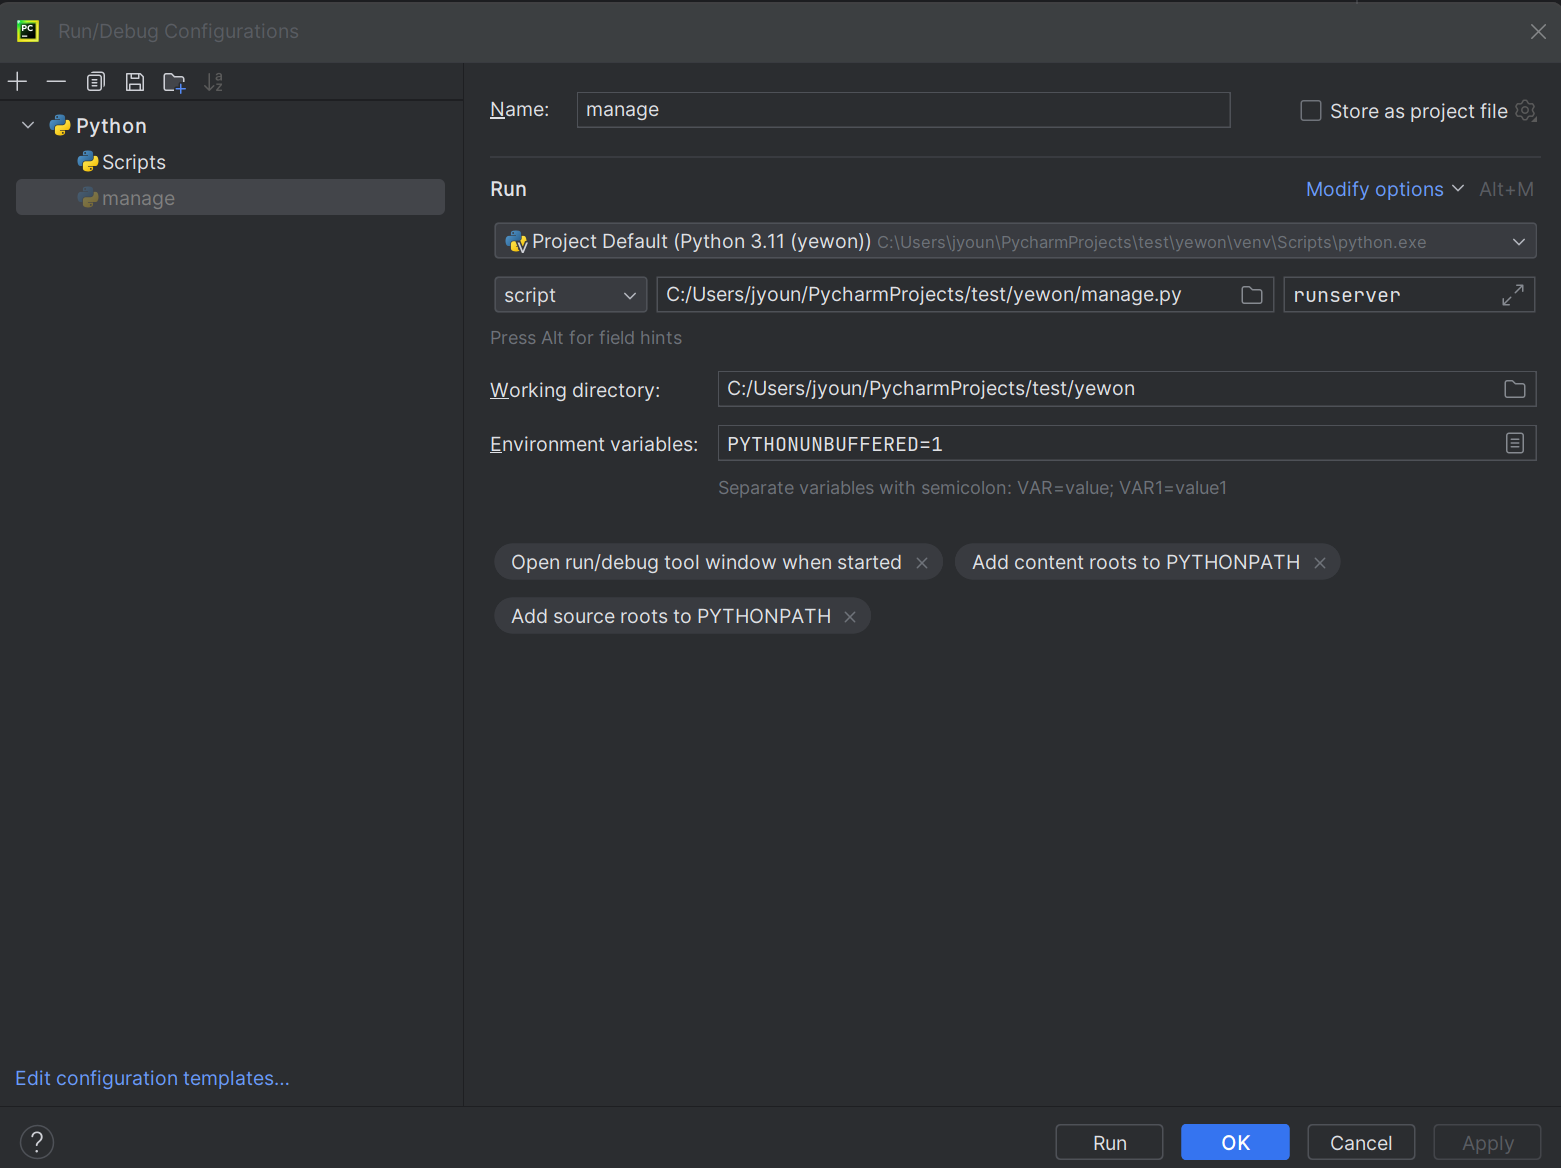Click the Create New Folder icon

(x=174, y=82)
